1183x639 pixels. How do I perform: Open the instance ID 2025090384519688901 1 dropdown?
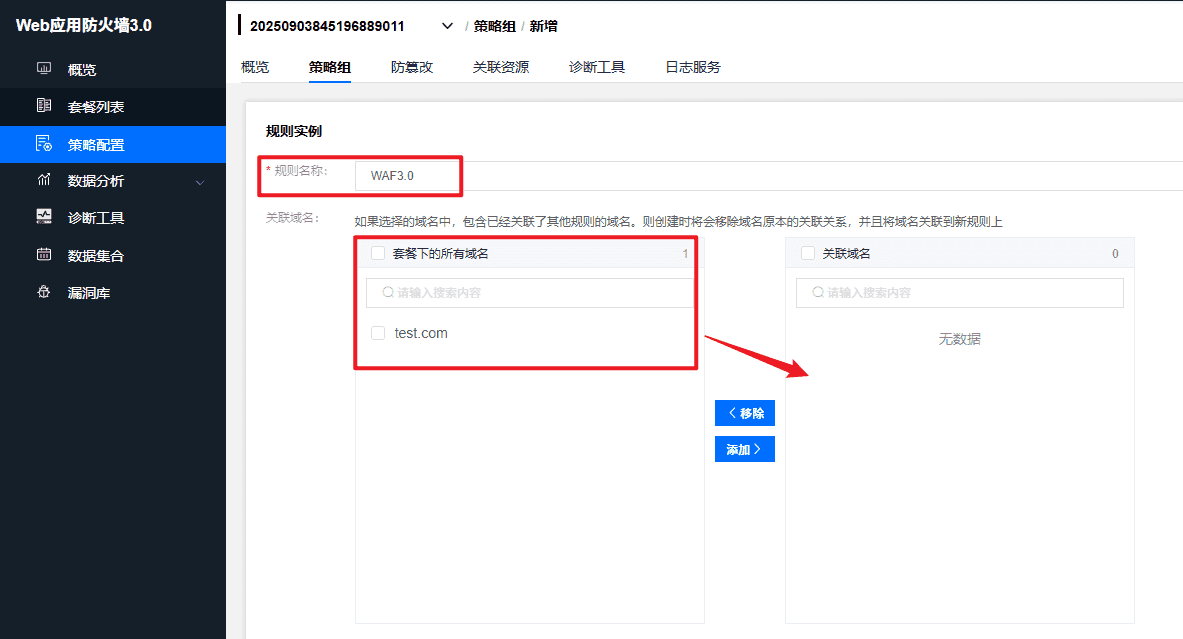(x=447, y=26)
